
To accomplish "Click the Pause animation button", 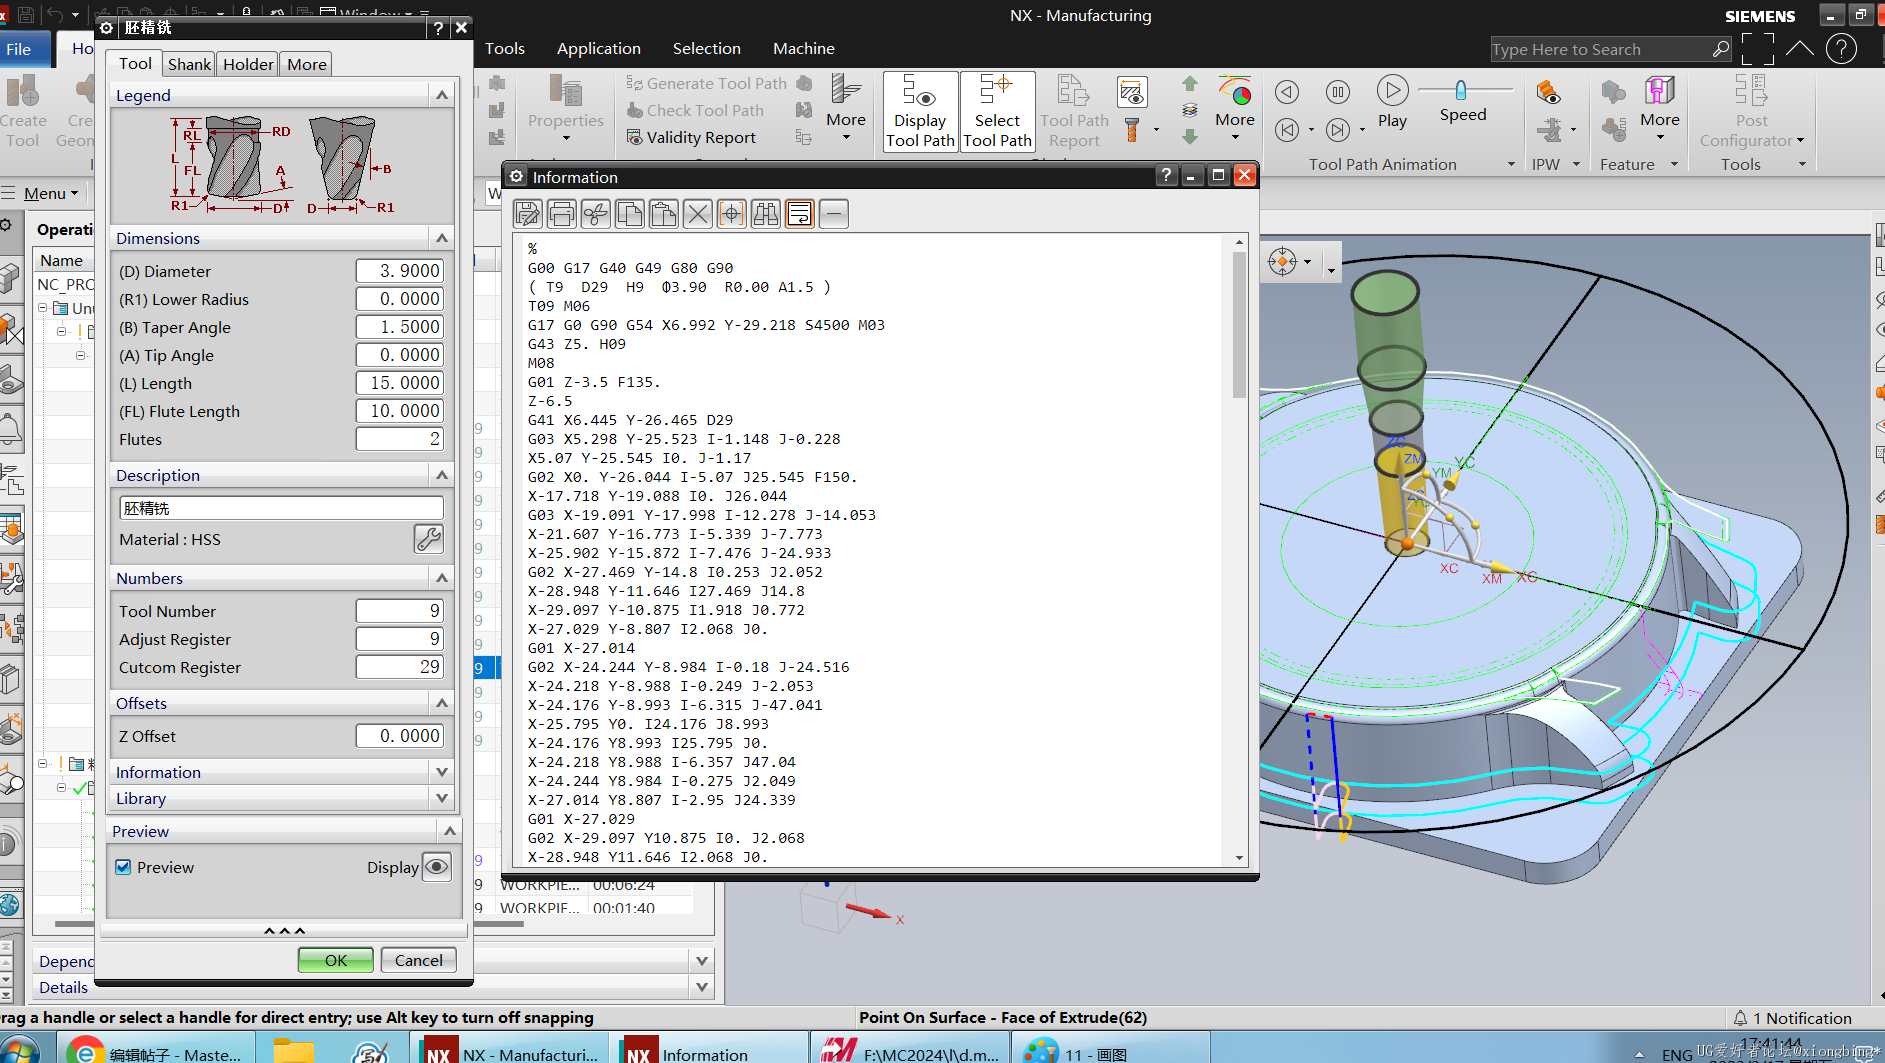I will [x=1338, y=92].
